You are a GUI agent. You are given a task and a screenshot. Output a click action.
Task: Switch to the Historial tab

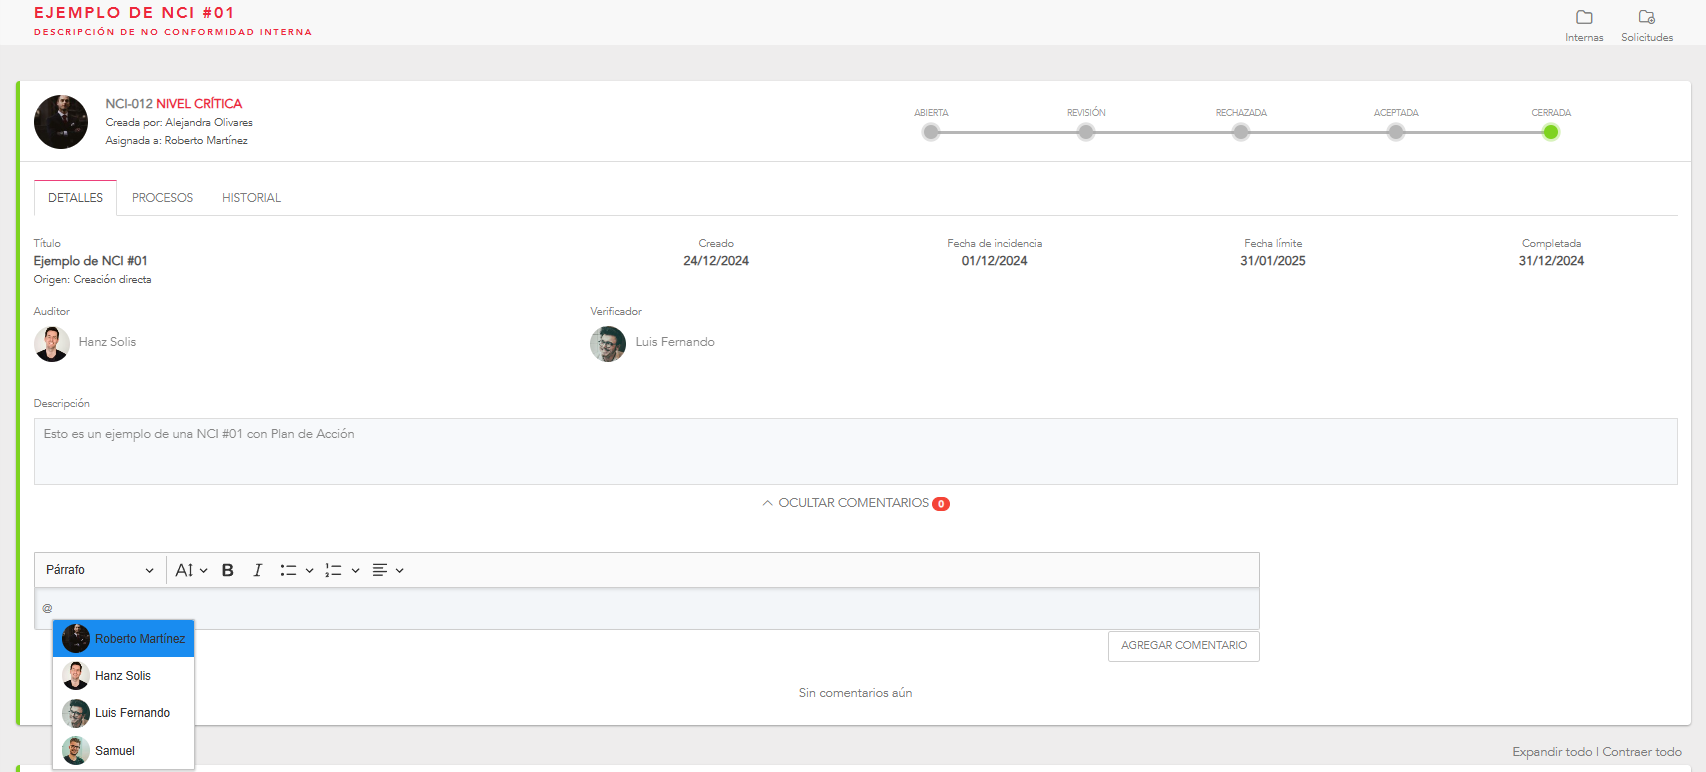pos(251,198)
